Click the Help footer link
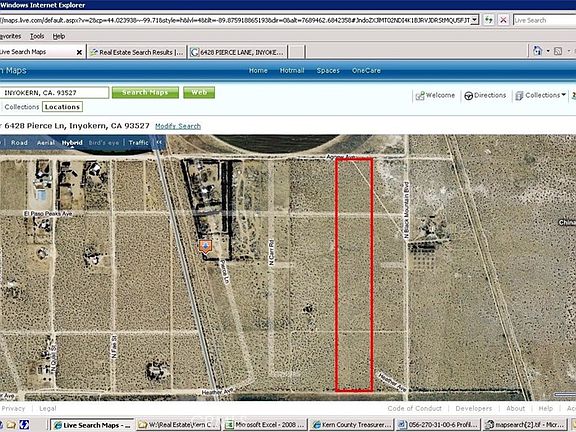This screenshot has height=432, width=576. (546, 408)
